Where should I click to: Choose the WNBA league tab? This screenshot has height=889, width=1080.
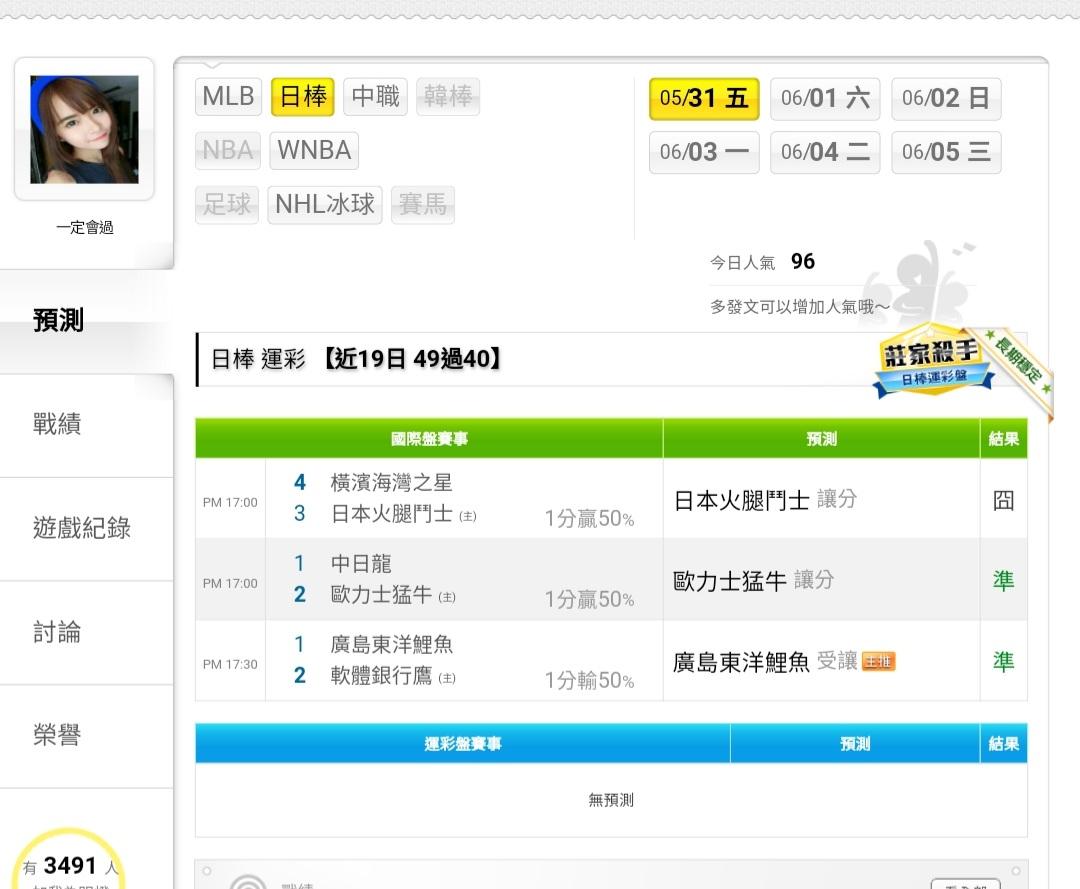pyautogui.click(x=314, y=150)
